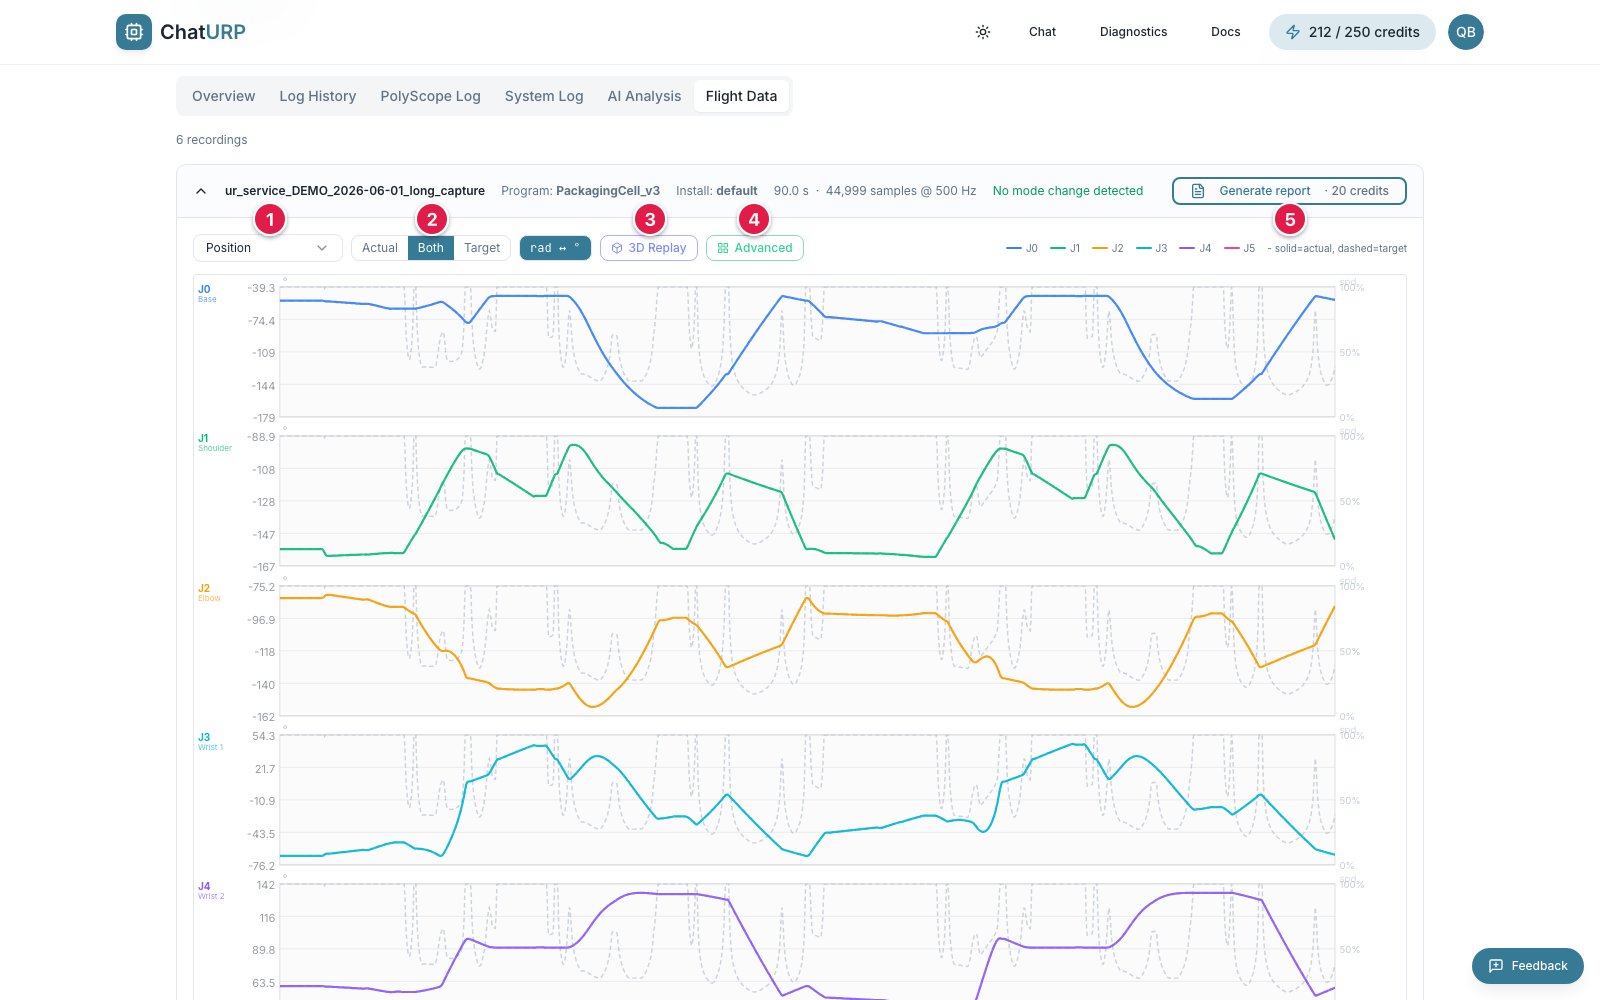This screenshot has height=1000, width=1600.
Task: Toggle rad to degrees unit switch
Action: (x=555, y=248)
